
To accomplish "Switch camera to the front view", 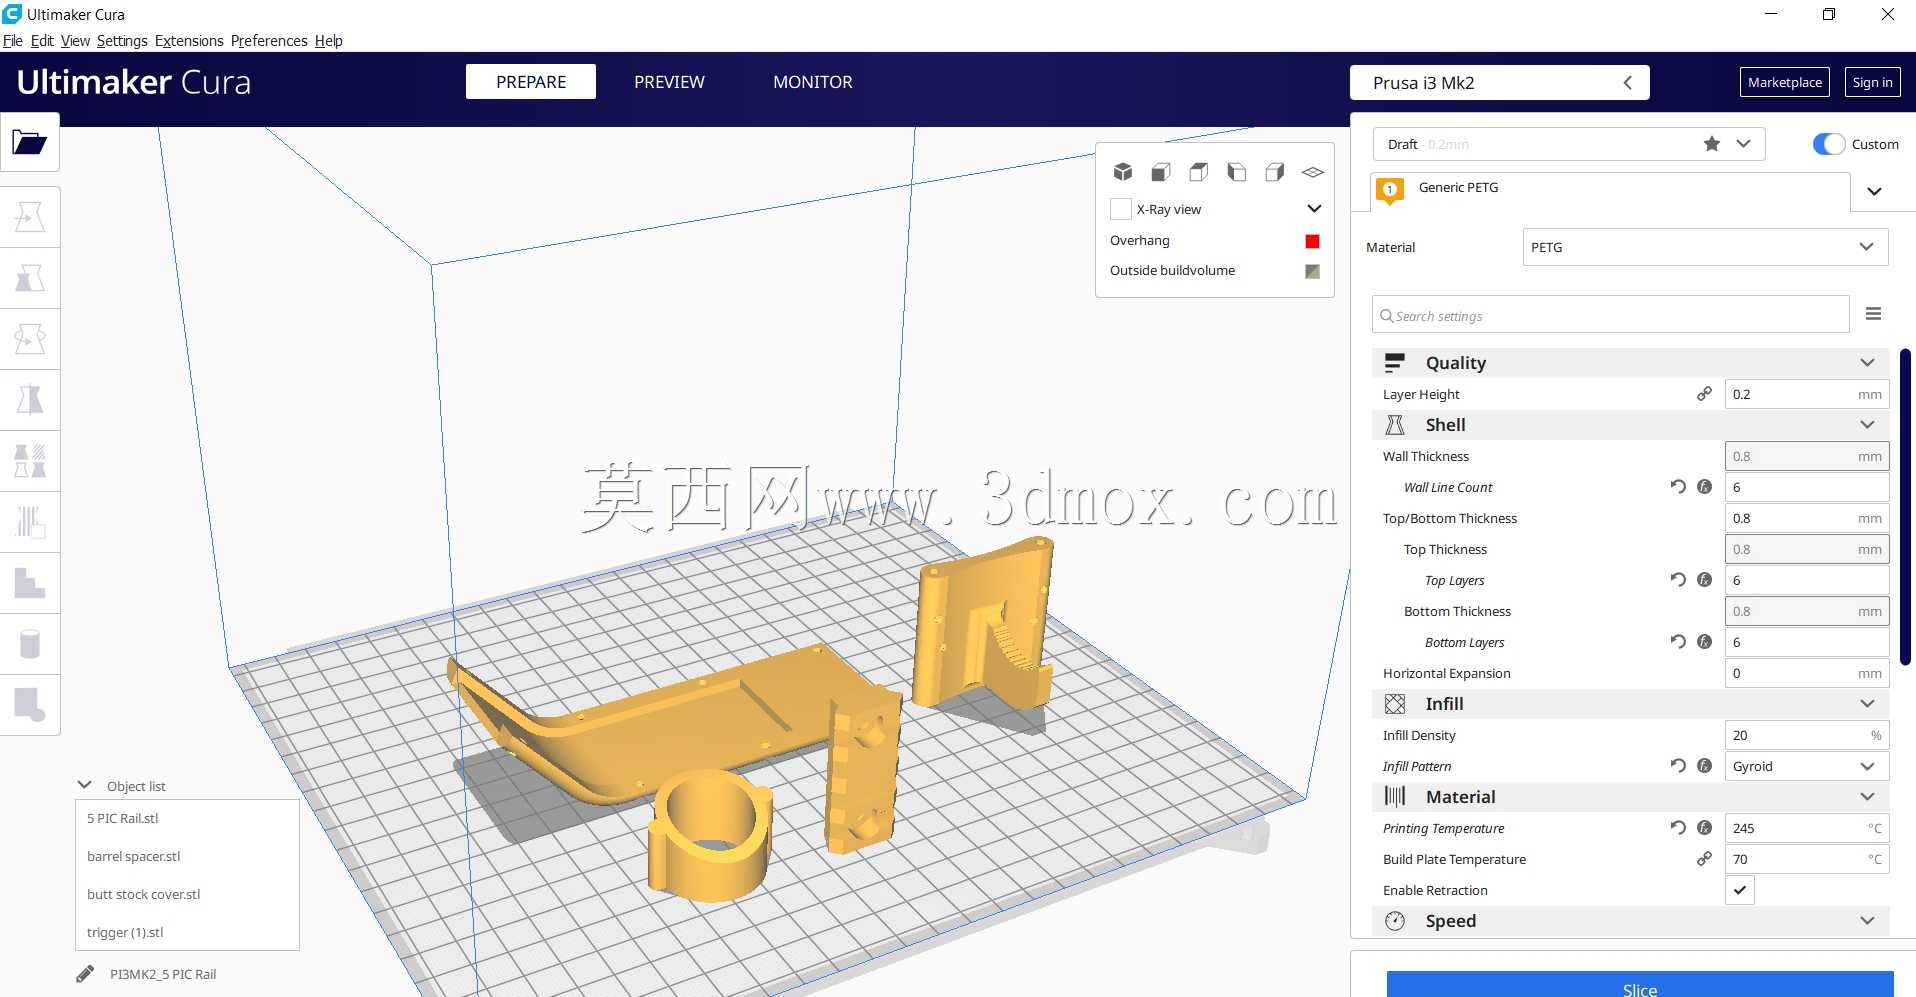I will point(1161,172).
